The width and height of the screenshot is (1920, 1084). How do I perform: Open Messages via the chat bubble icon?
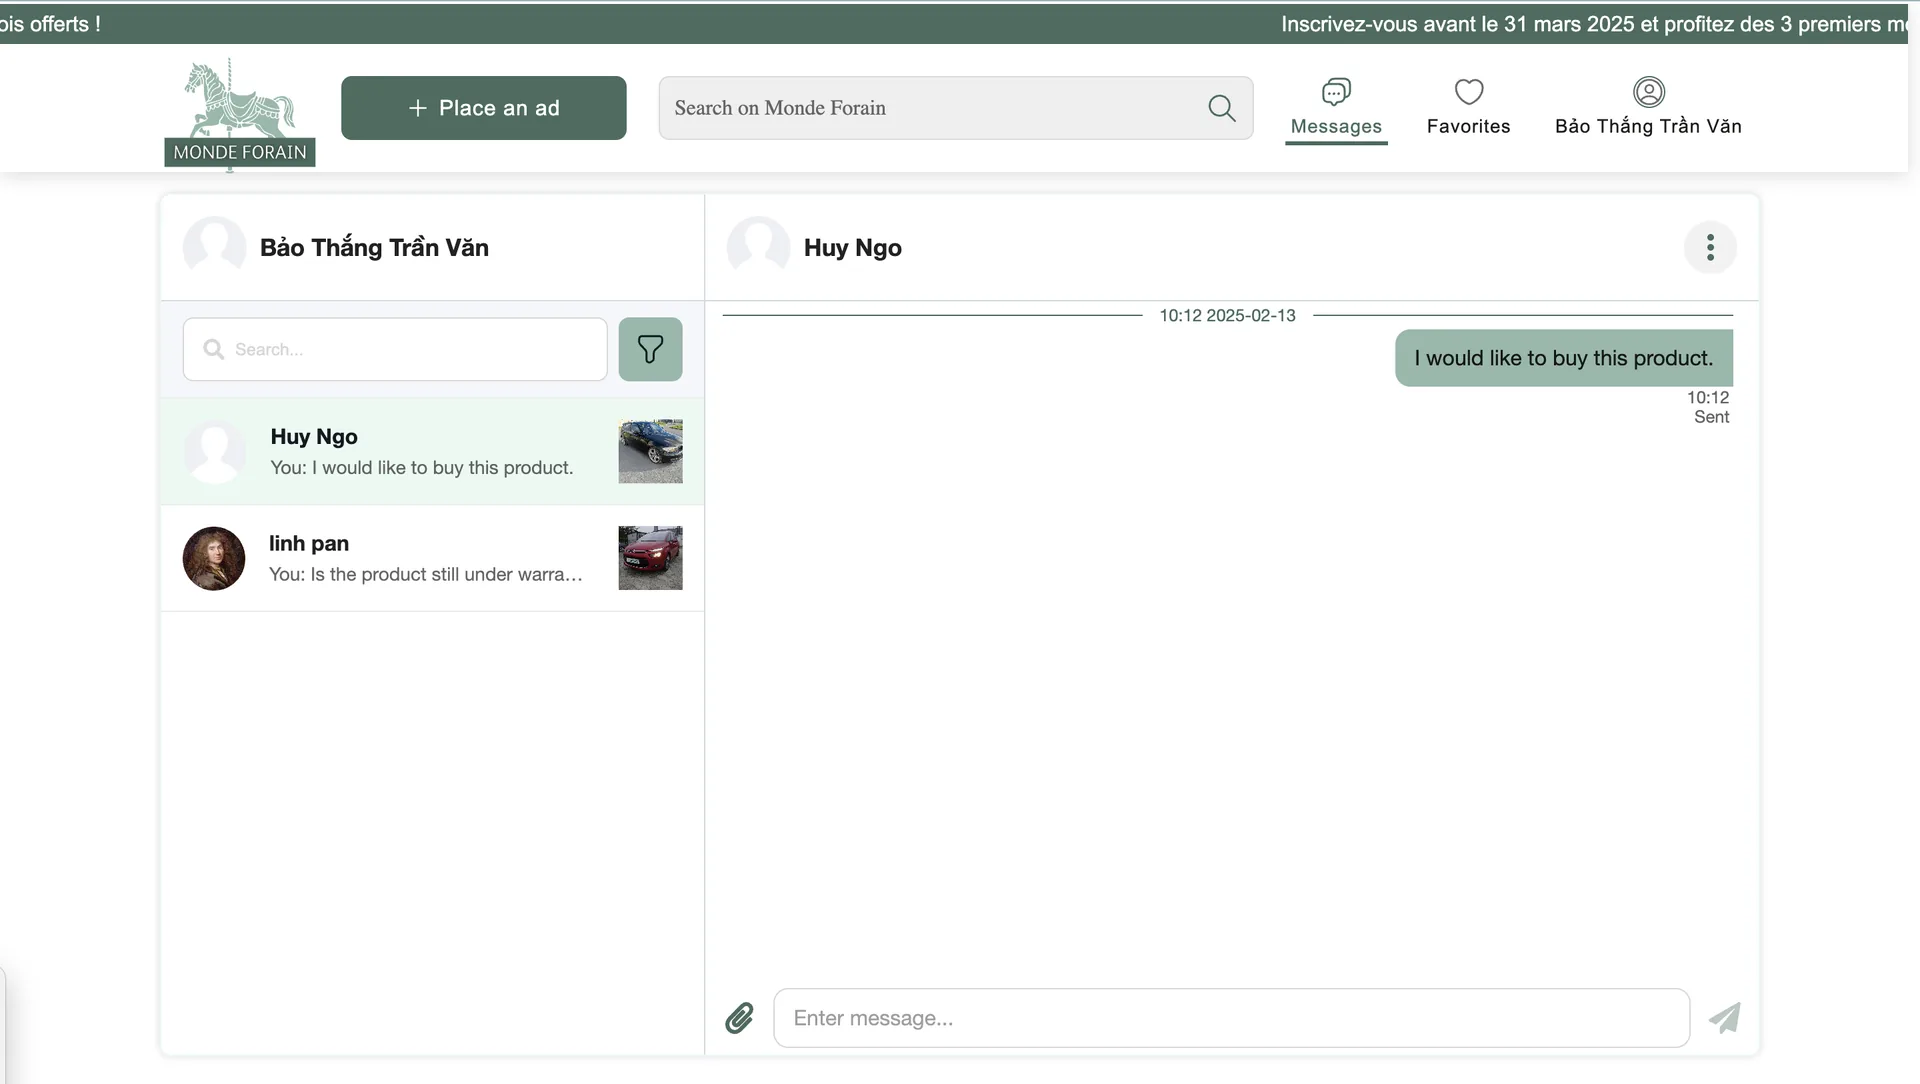tap(1335, 92)
